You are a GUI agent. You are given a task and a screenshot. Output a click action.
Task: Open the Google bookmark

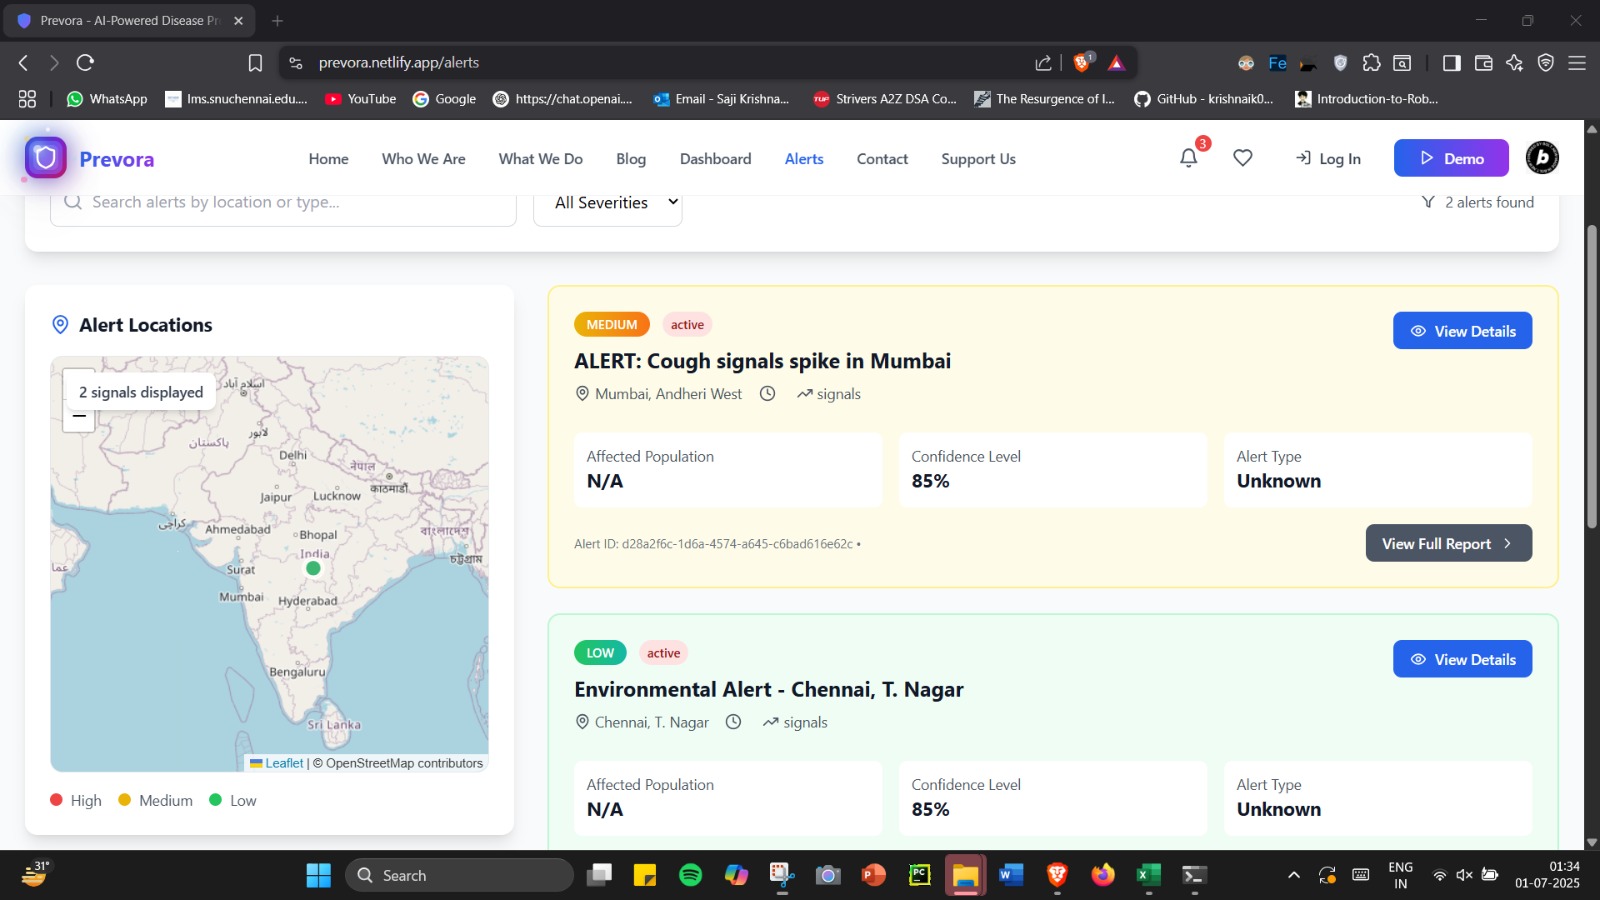445,99
